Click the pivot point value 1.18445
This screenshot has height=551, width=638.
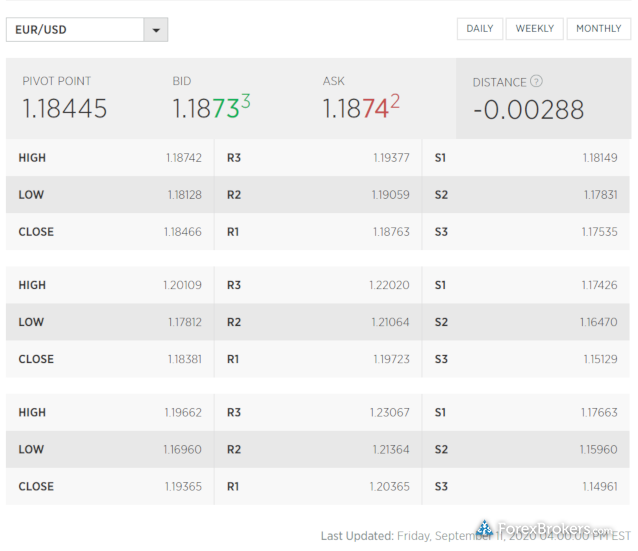tap(64, 110)
